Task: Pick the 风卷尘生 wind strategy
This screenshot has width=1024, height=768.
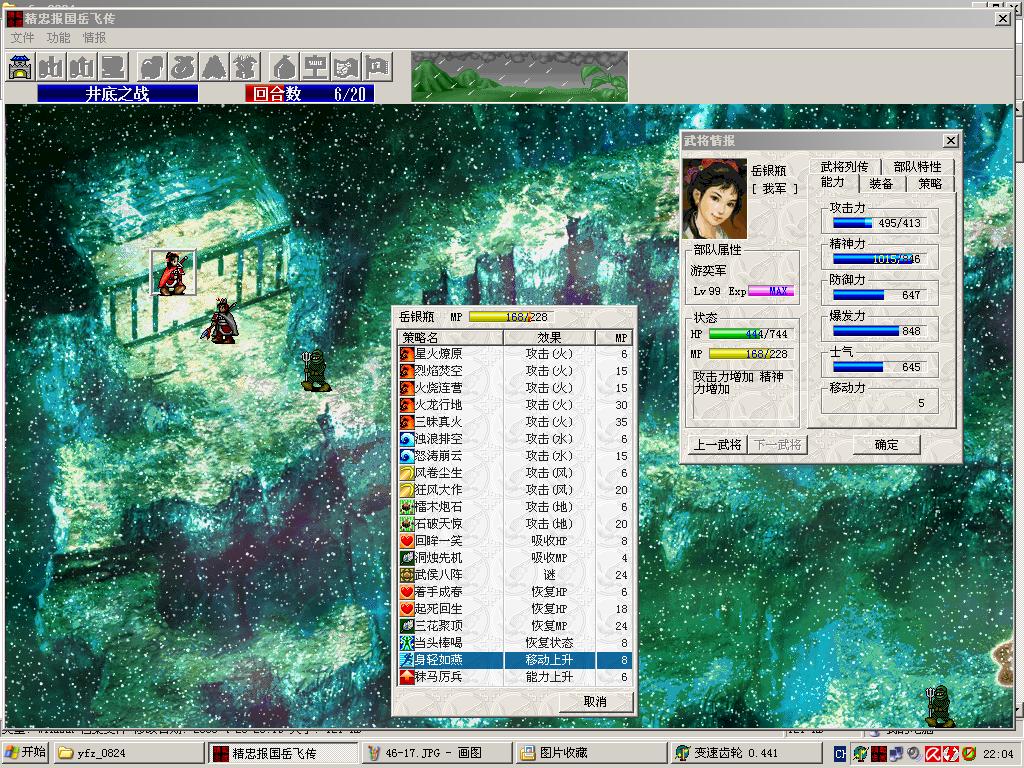Action: click(440, 473)
